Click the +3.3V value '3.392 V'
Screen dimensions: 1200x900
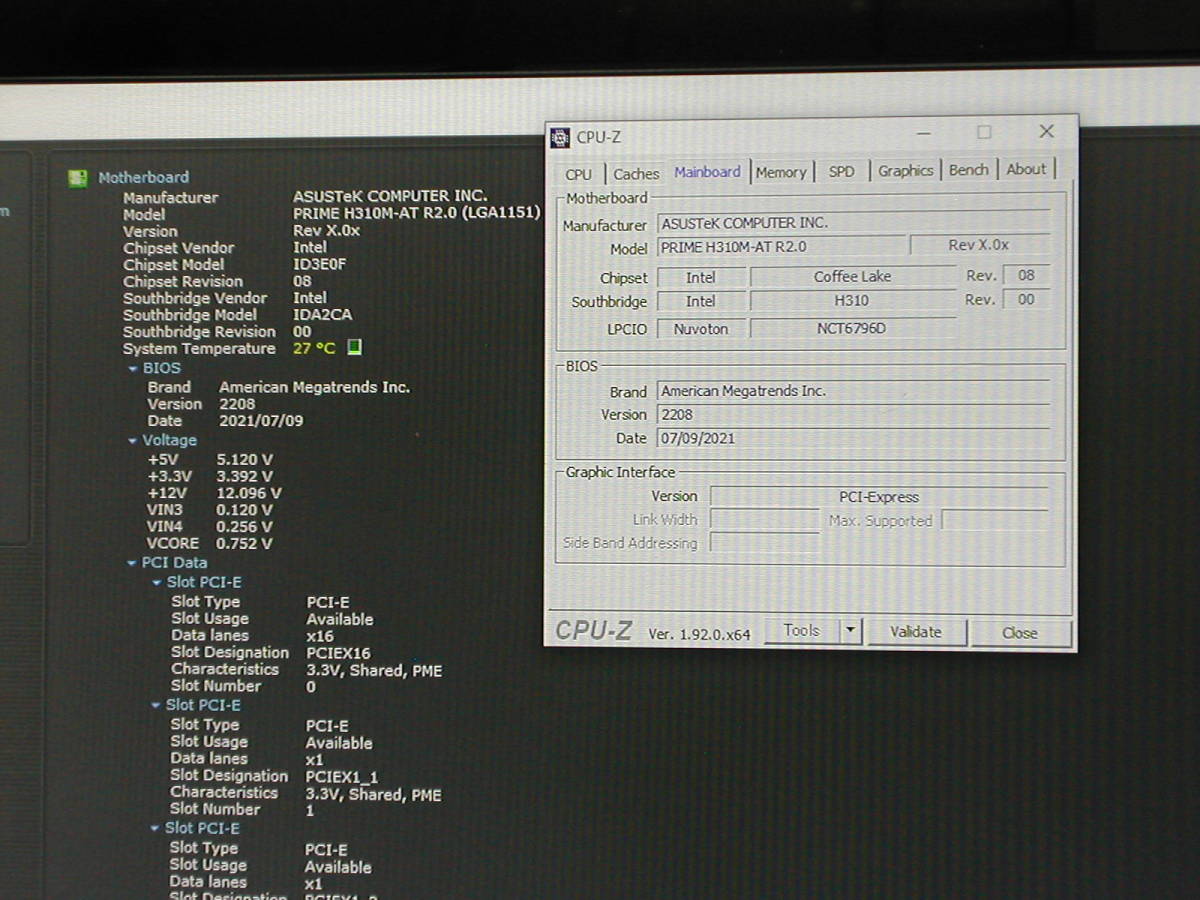click(x=244, y=477)
